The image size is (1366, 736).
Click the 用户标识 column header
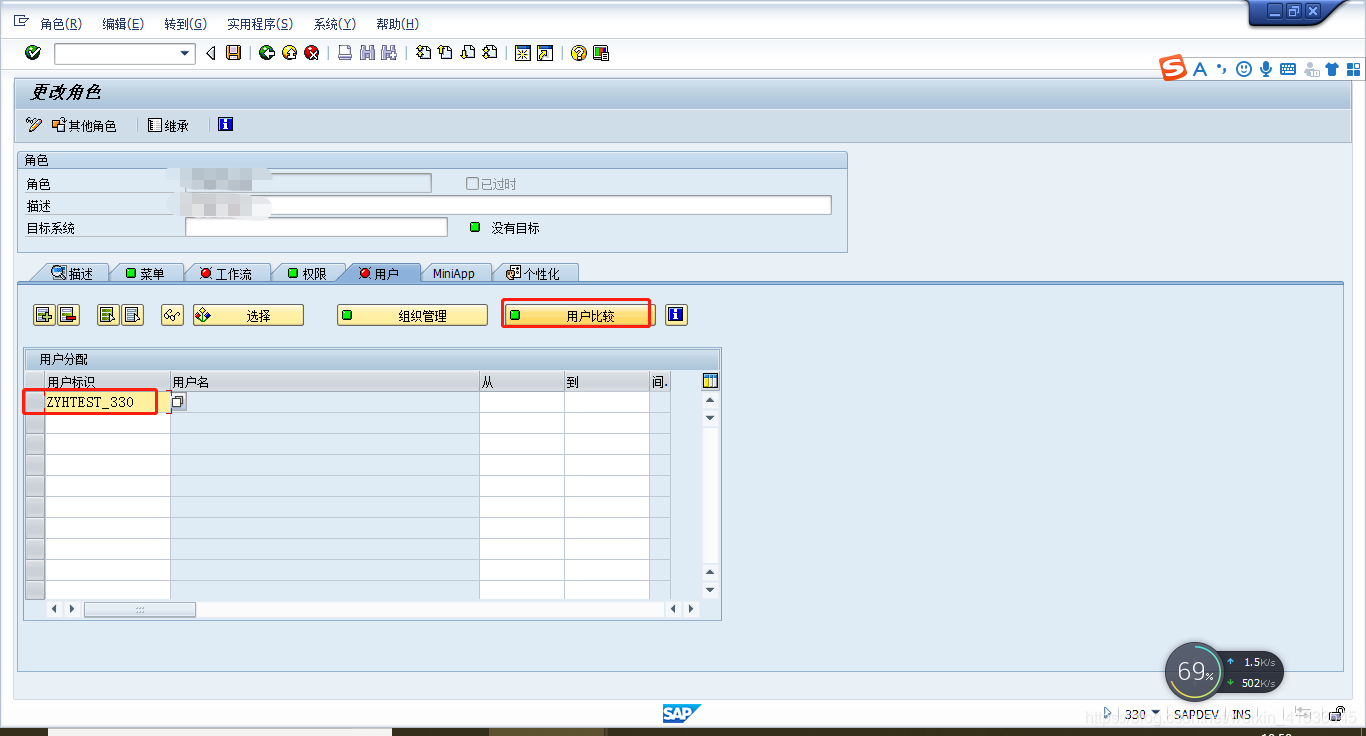click(108, 382)
